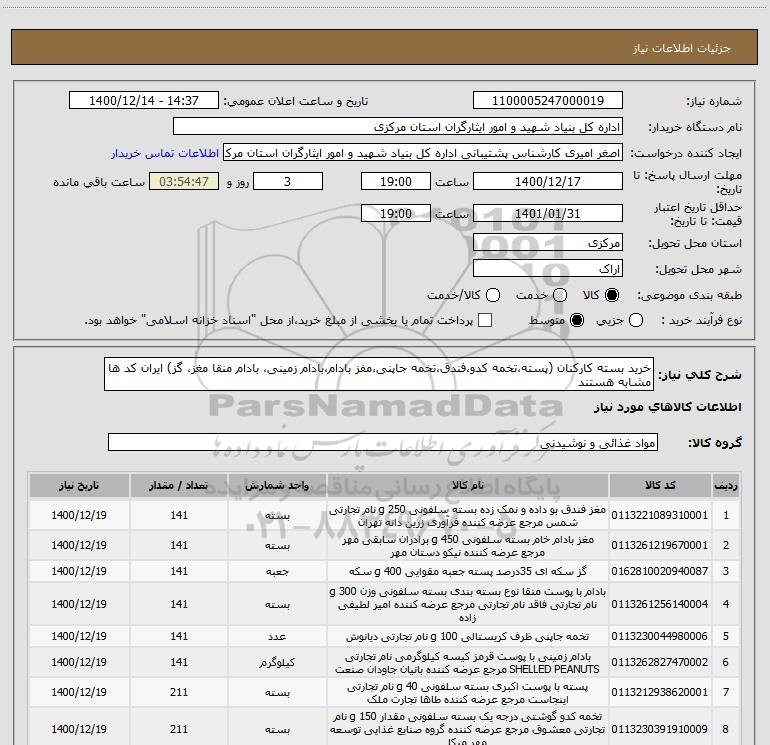Image resolution: width=770 pixels, height=745 pixels.
Task: Toggle the اسناد خزانه اسلامی payment checkbox
Action: pos(485,320)
